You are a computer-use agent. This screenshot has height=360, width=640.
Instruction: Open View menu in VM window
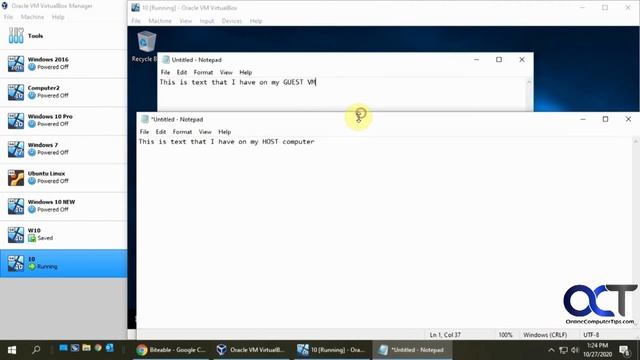coord(185,21)
